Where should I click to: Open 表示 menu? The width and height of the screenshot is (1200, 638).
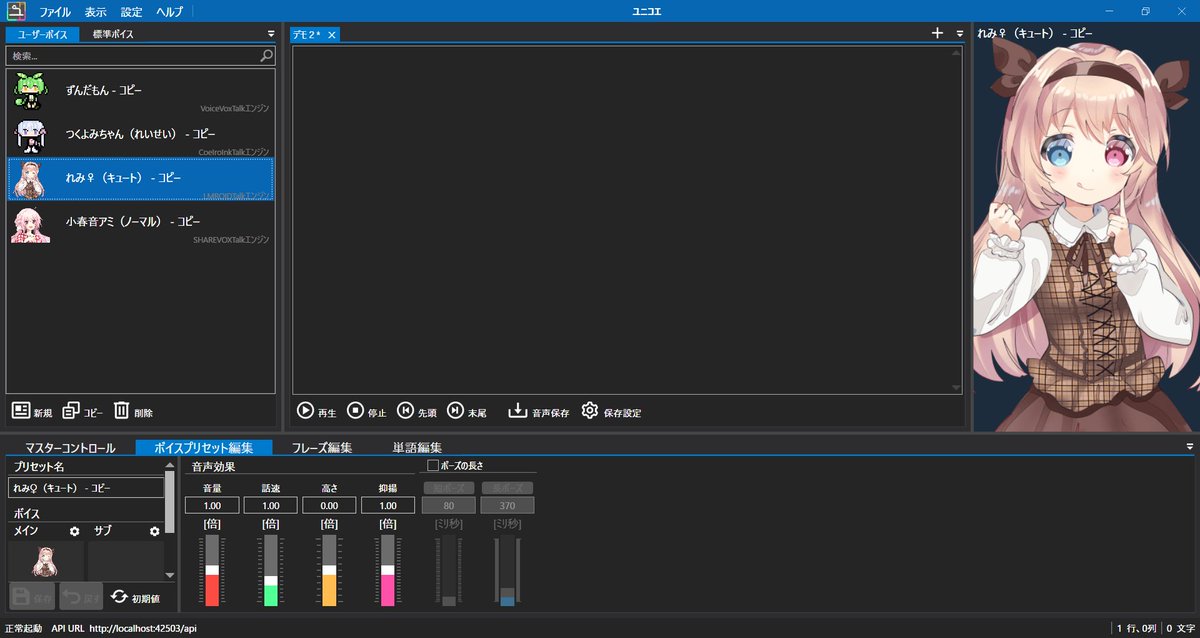[96, 12]
